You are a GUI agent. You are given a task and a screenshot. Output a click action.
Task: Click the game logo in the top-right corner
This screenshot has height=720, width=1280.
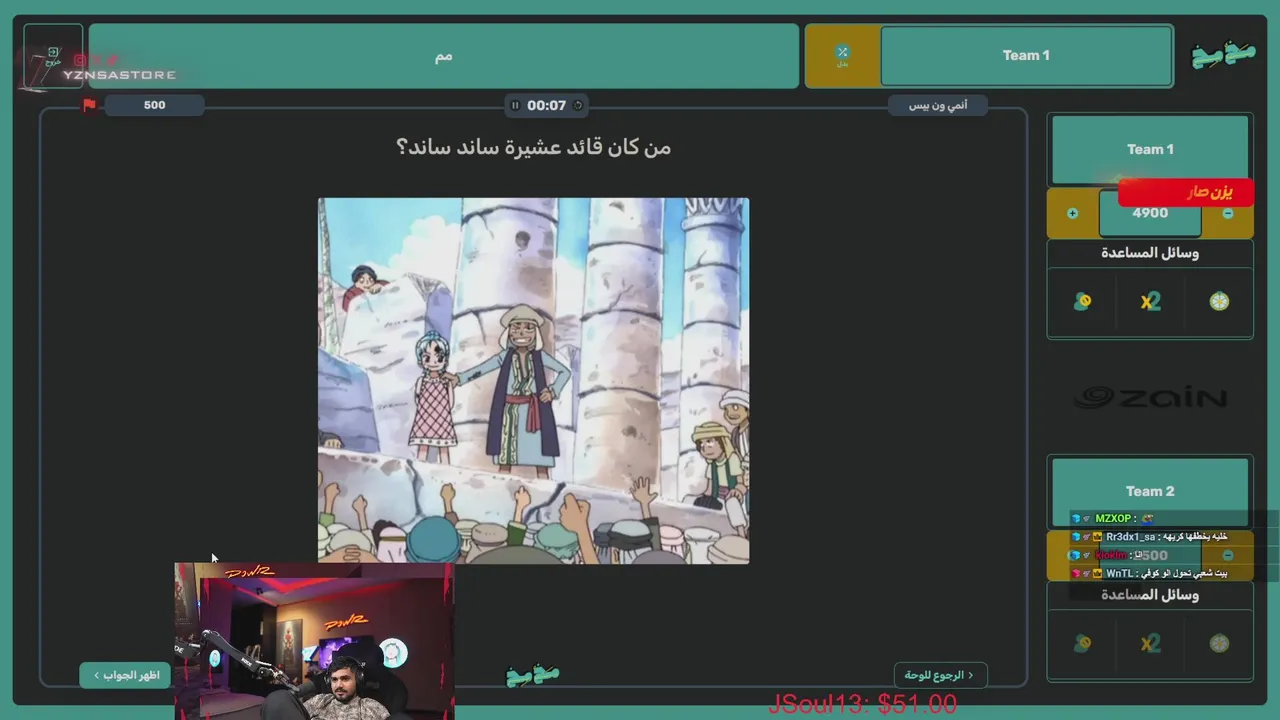[1223, 55]
